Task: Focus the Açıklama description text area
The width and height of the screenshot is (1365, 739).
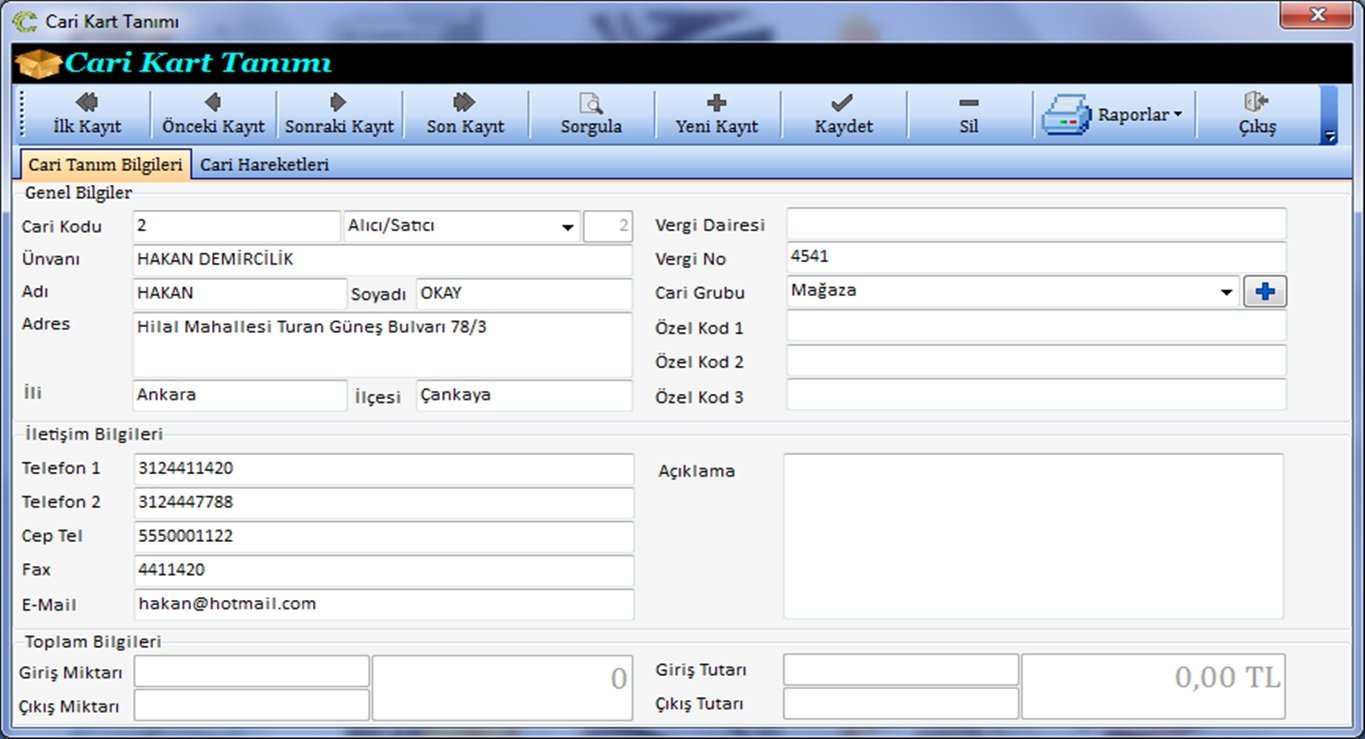Action: pos(1032,536)
